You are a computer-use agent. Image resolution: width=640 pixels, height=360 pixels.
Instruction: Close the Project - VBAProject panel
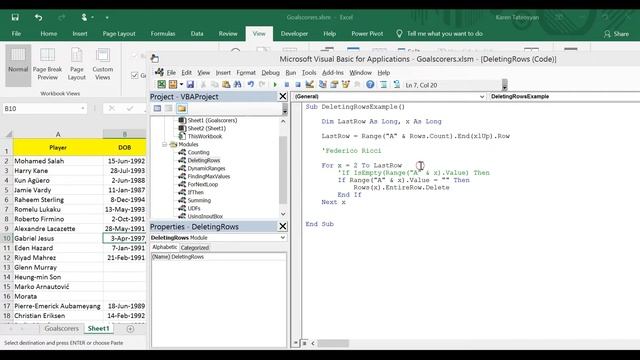point(282,96)
